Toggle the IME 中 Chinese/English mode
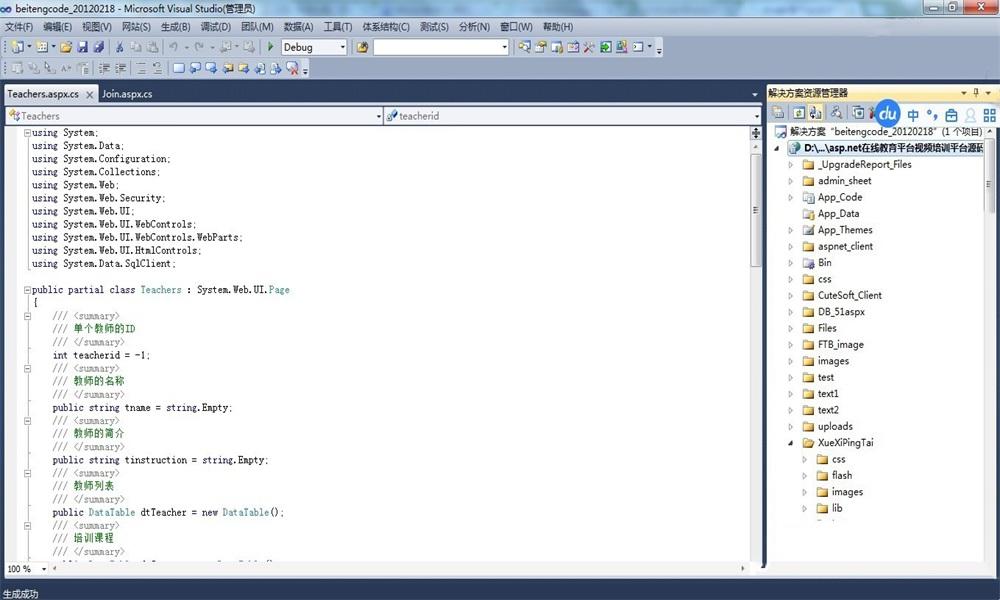Screen dimensions: 1000x600 (913, 115)
